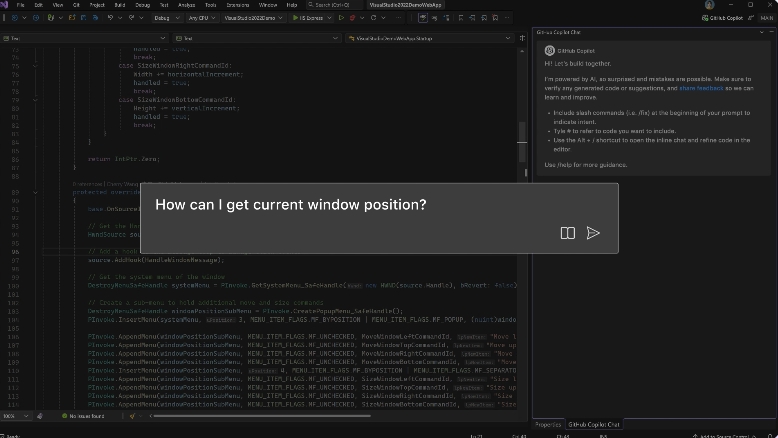Click the Save toolbar icon
The image size is (778, 438).
point(83,18)
